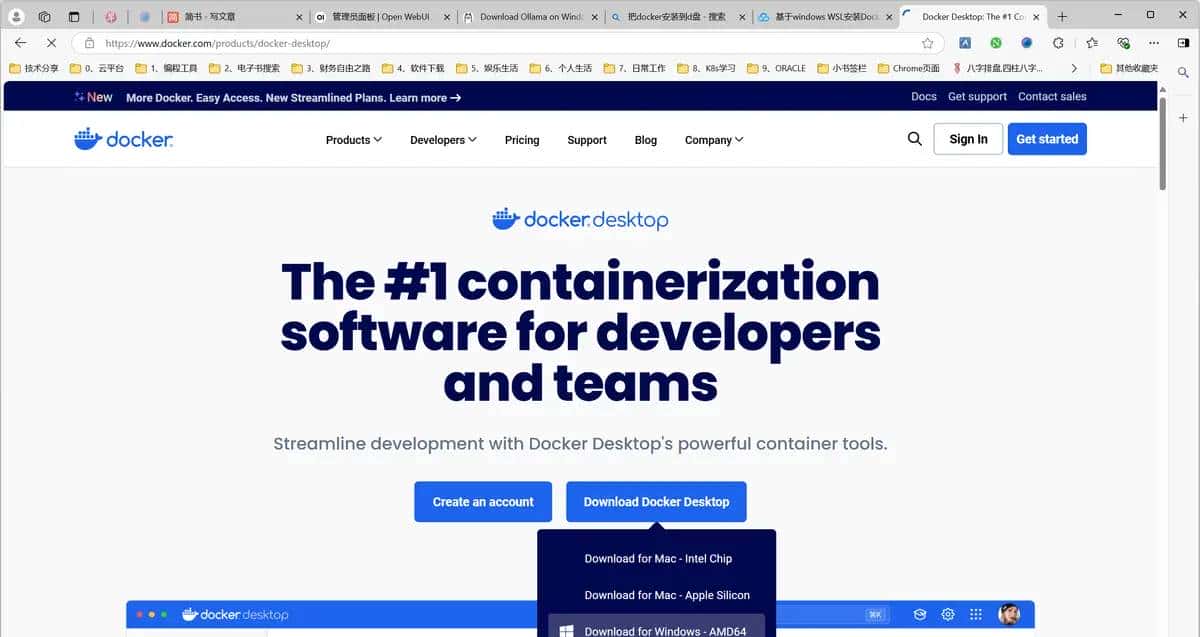1200x637 pixels.
Task: Open the Pricing link in navbar
Action: coord(522,140)
